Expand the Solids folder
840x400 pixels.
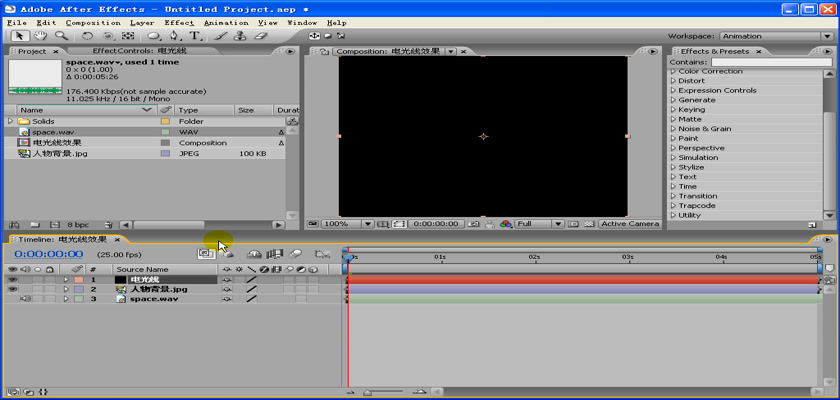(10, 122)
